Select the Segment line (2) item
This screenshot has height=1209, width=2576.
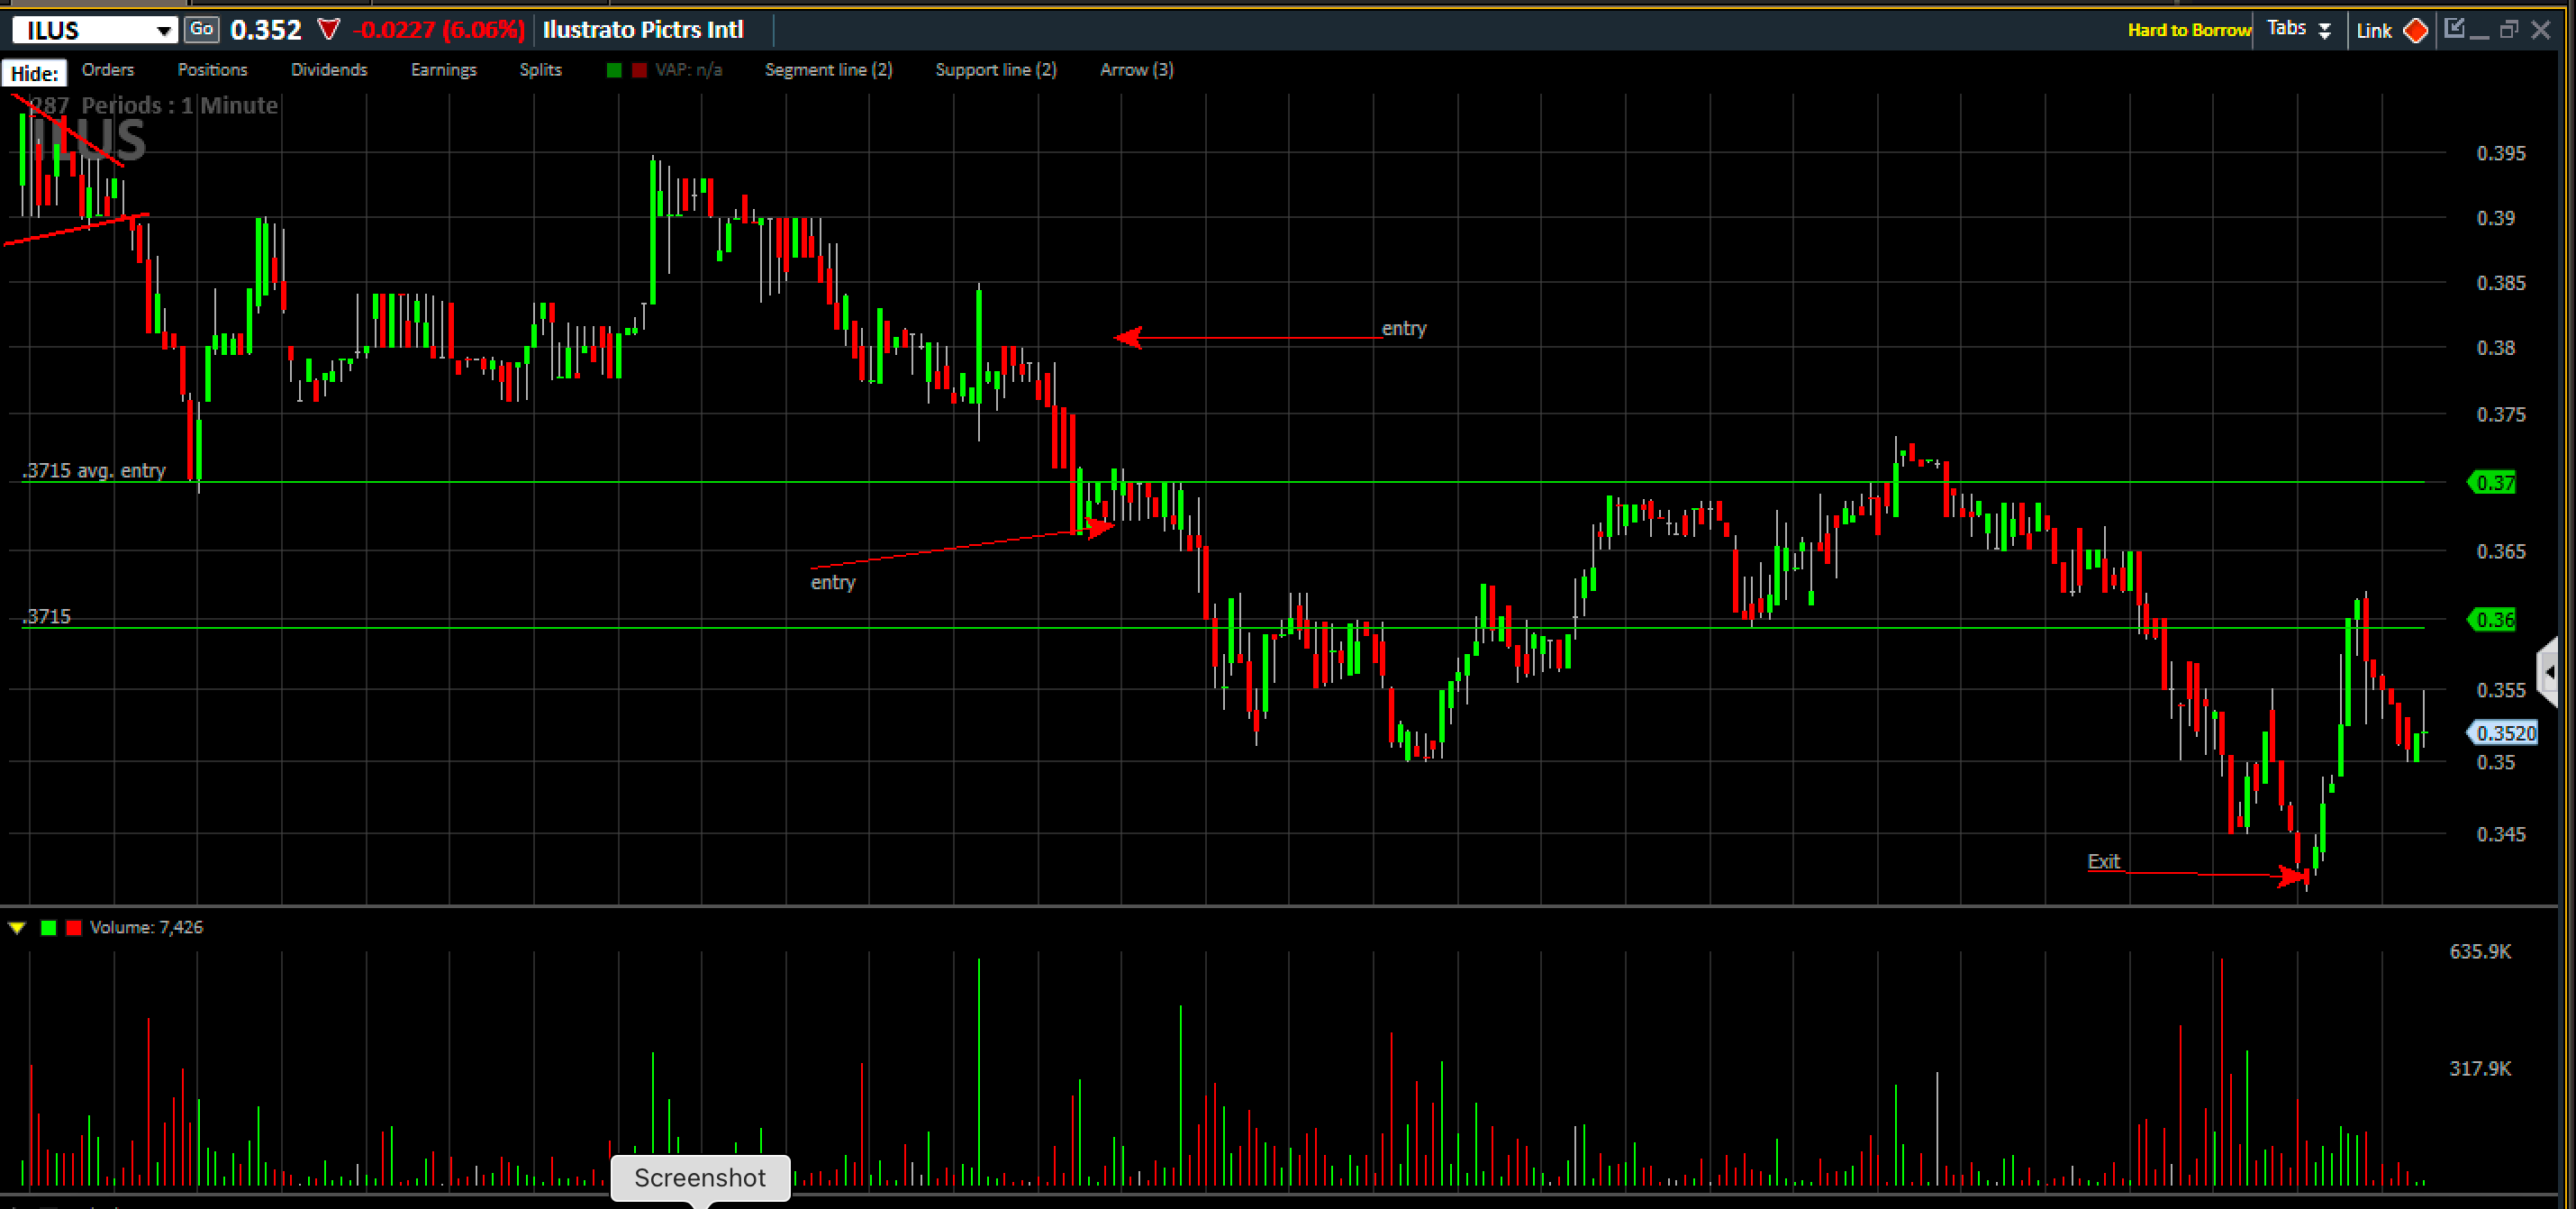point(828,70)
